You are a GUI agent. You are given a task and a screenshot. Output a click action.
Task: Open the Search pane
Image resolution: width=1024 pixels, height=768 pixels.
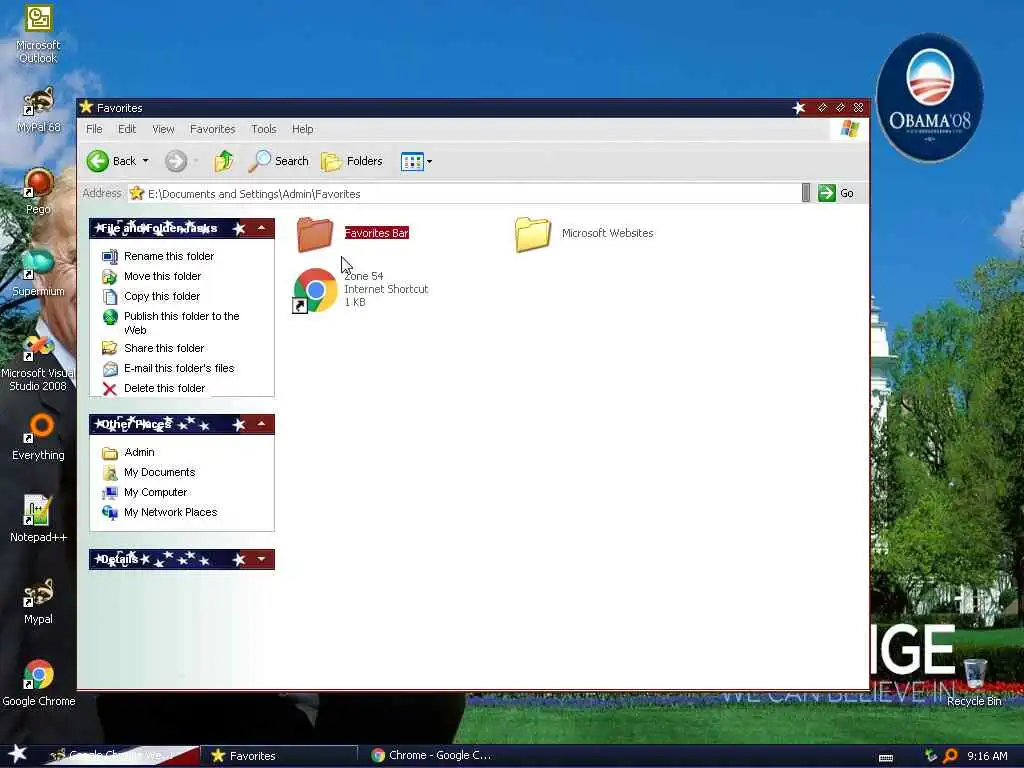(278, 161)
